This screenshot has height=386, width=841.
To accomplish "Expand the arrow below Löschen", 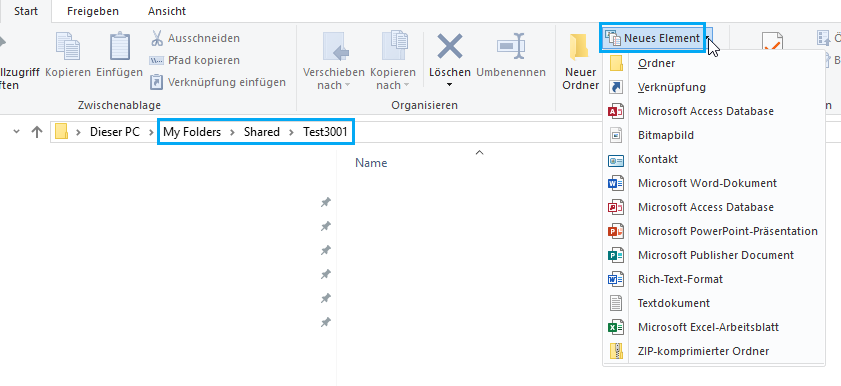I will pyautogui.click(x=449, y=85).
